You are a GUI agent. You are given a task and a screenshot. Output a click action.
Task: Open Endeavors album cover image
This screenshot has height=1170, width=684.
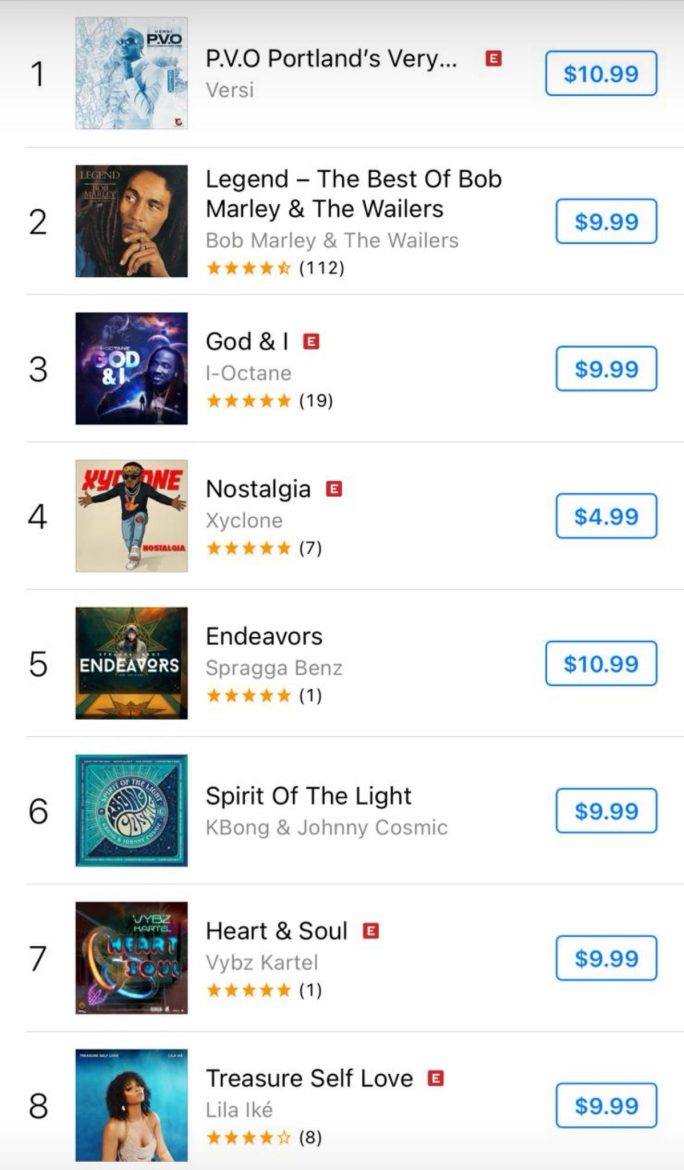[131, 663]
